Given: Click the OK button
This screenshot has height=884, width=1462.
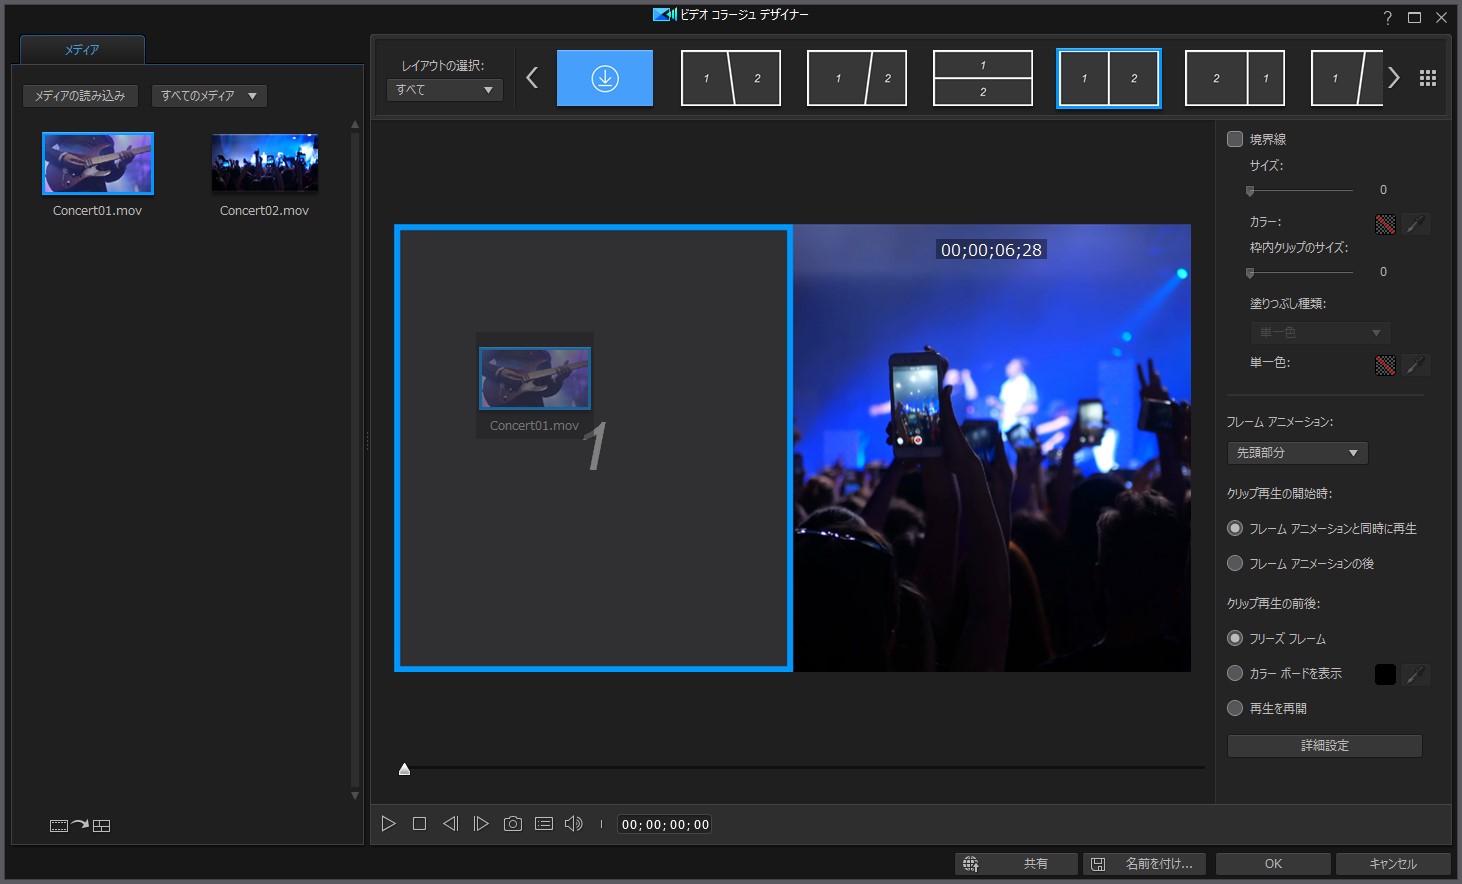Looking at the screenshot, I should click(x=1273, y=864).
